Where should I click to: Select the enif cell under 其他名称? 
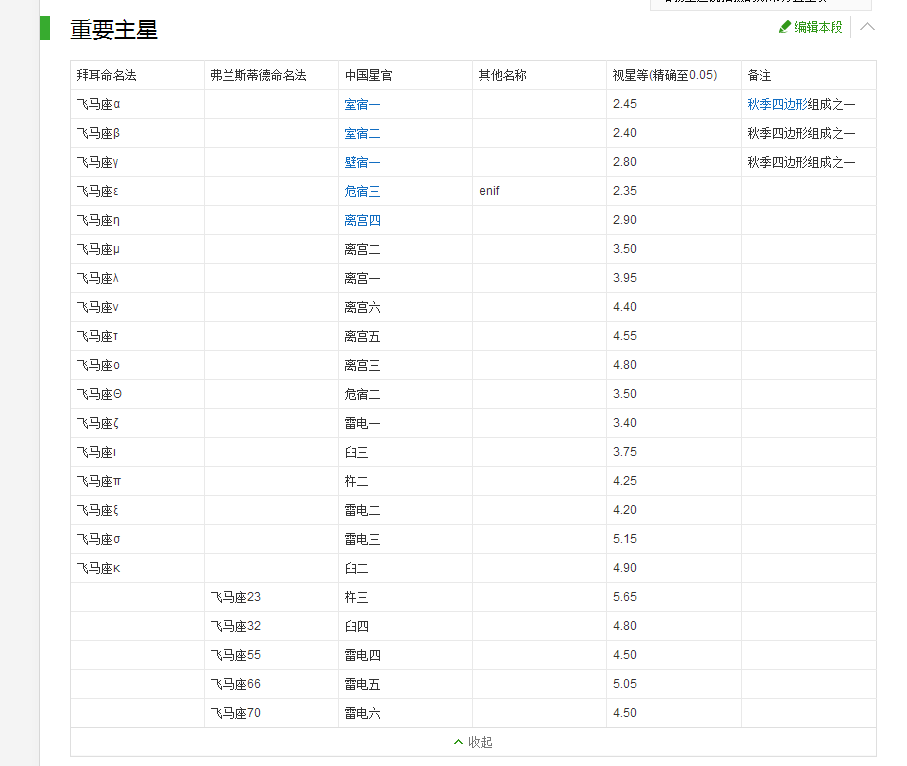tap(491, 190)
